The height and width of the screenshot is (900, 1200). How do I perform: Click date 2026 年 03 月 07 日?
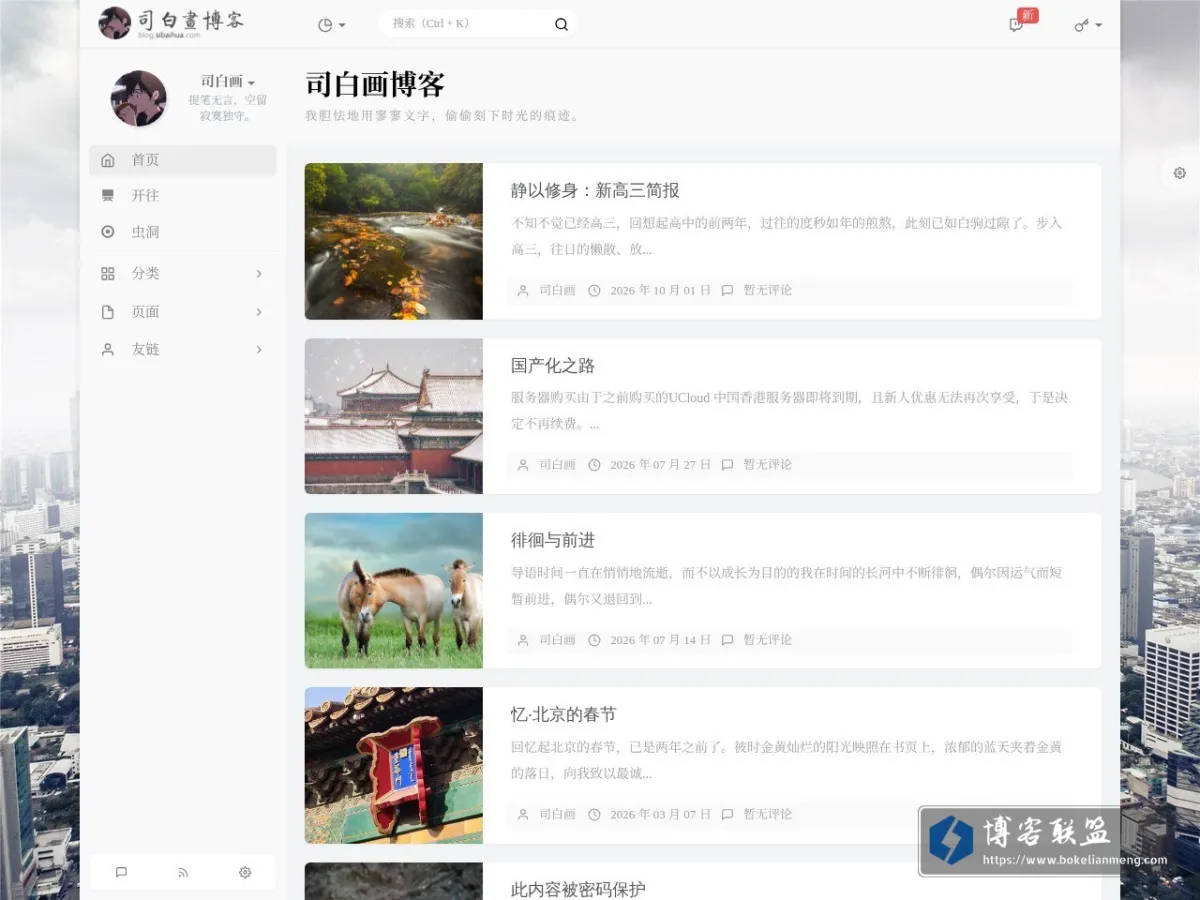(x=660, y=814)
